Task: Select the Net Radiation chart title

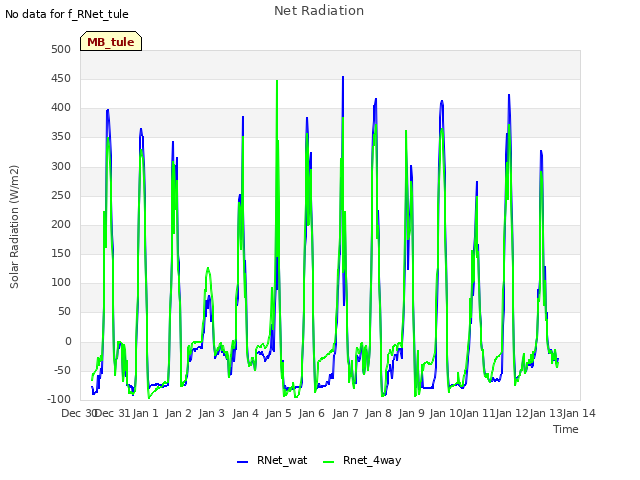Action: tap(319, 11)
